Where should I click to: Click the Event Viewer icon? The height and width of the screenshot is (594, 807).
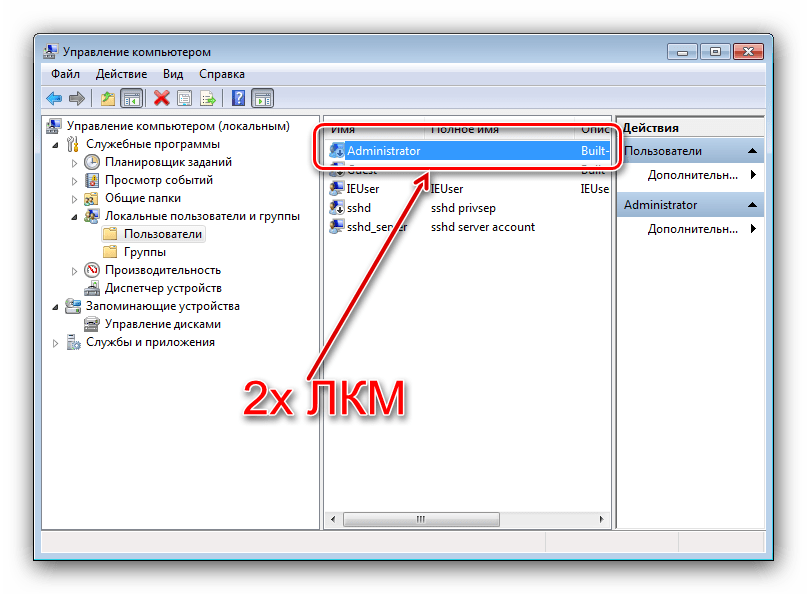pyautogui.click(x=92, y=180)
